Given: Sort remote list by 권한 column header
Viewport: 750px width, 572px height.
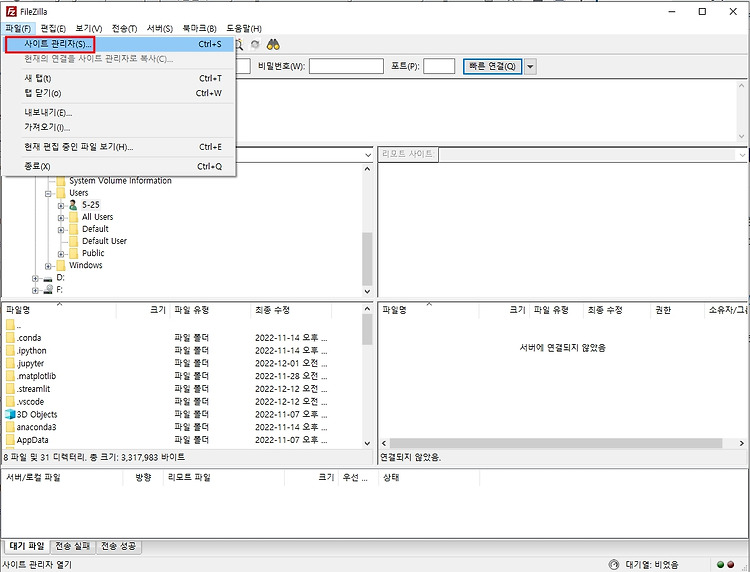Looking at the screenshot, I should tap(677, 310).
